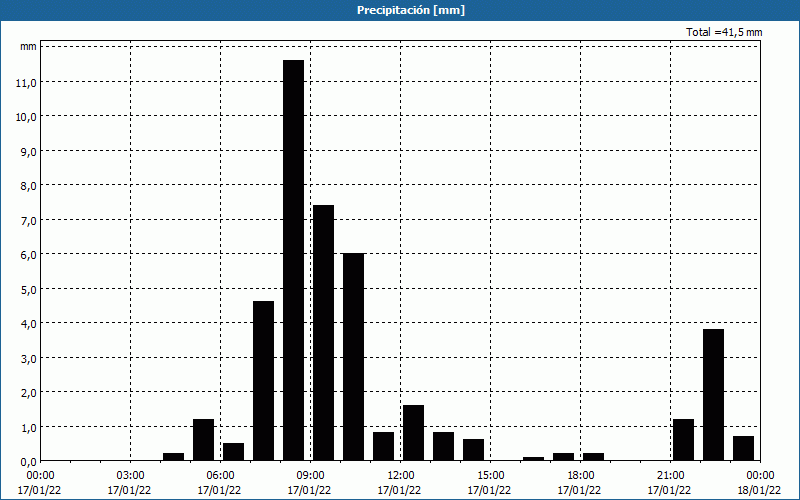The width and height of the screenshot is (800, 500).
Task: Select the '21:00' time axis label
Action: 670,476
